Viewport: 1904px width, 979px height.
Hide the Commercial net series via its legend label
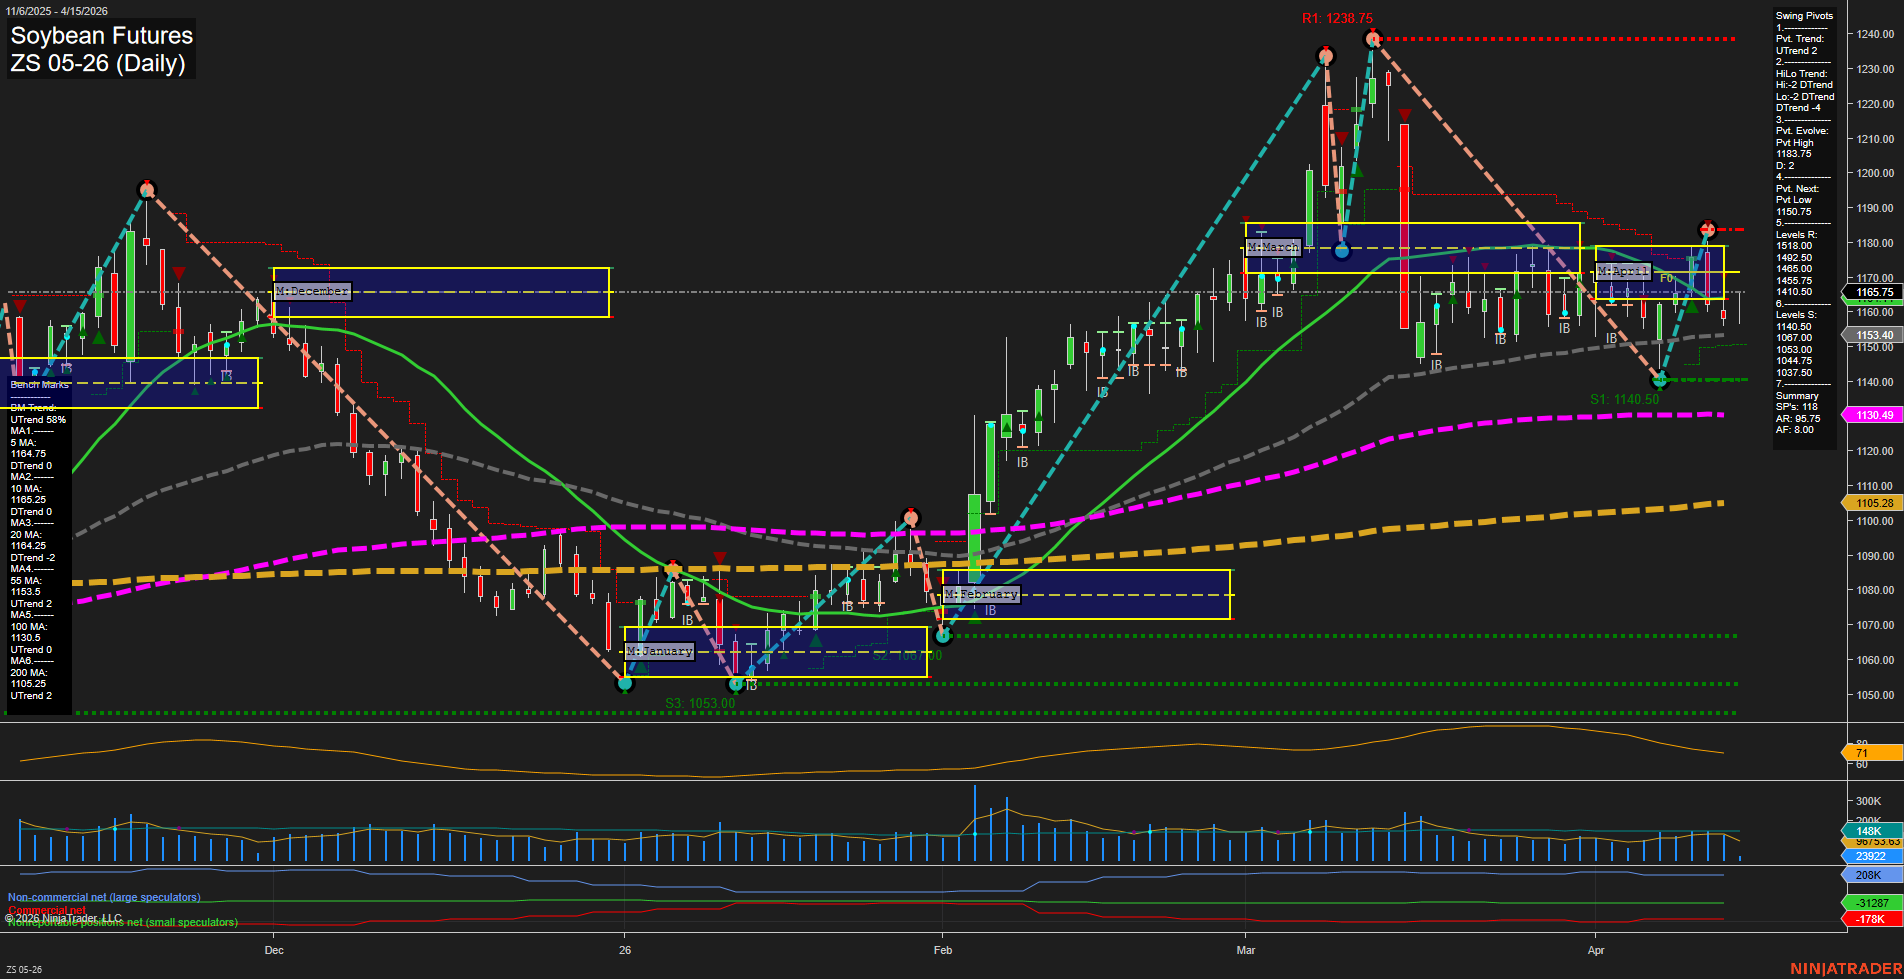click(46, 910)
